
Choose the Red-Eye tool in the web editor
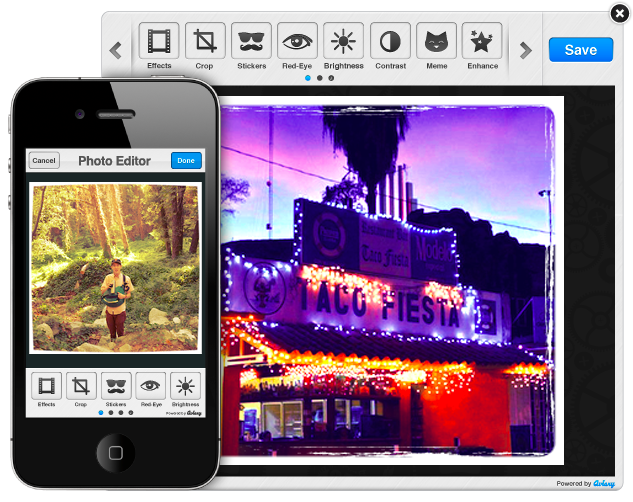[297, 41]
